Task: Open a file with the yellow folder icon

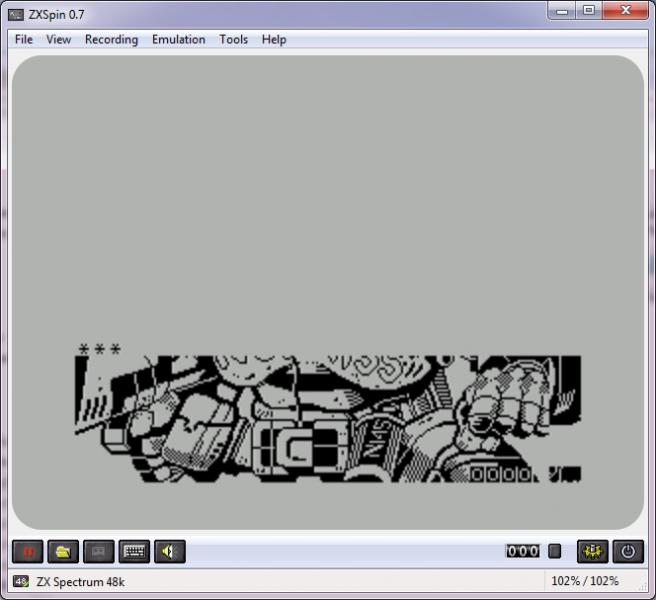Action: tap(62, 551)
